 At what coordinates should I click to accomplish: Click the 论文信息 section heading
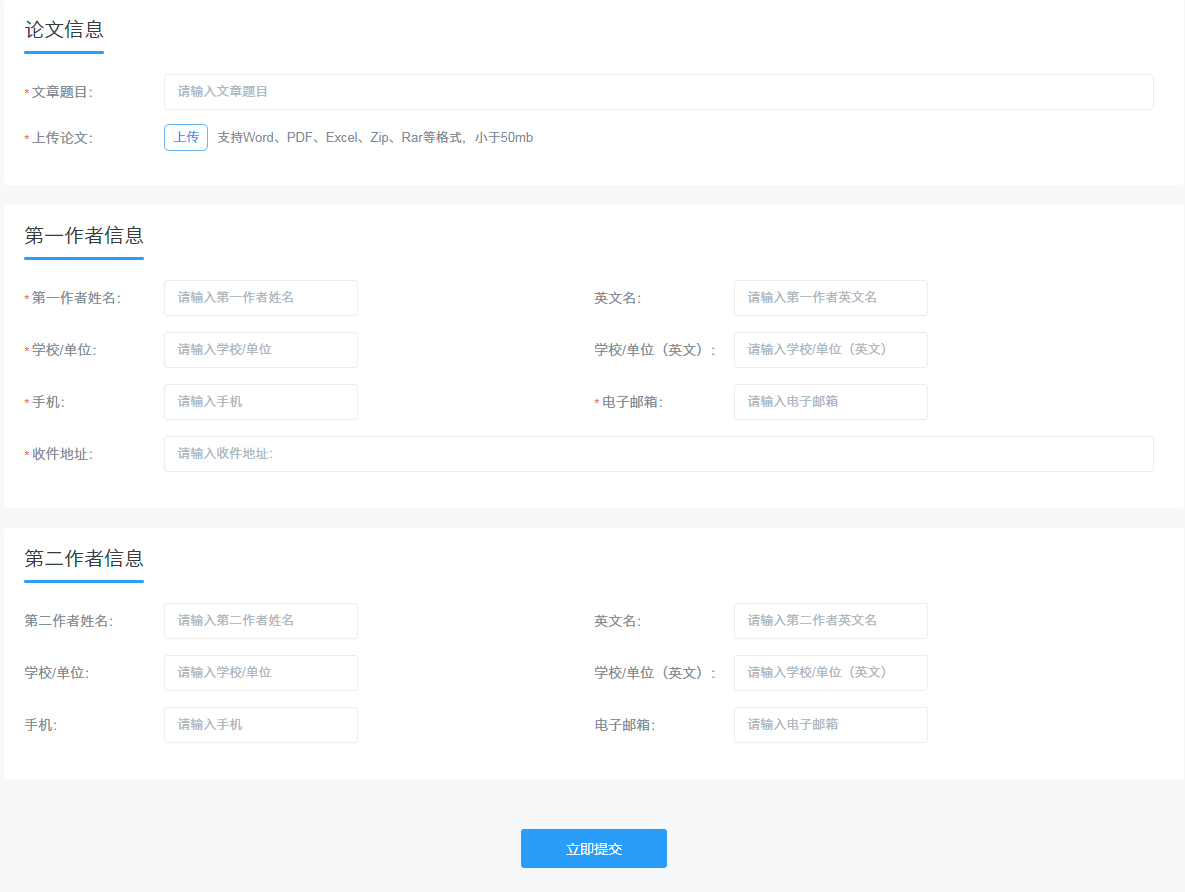(x=64, y=29)
